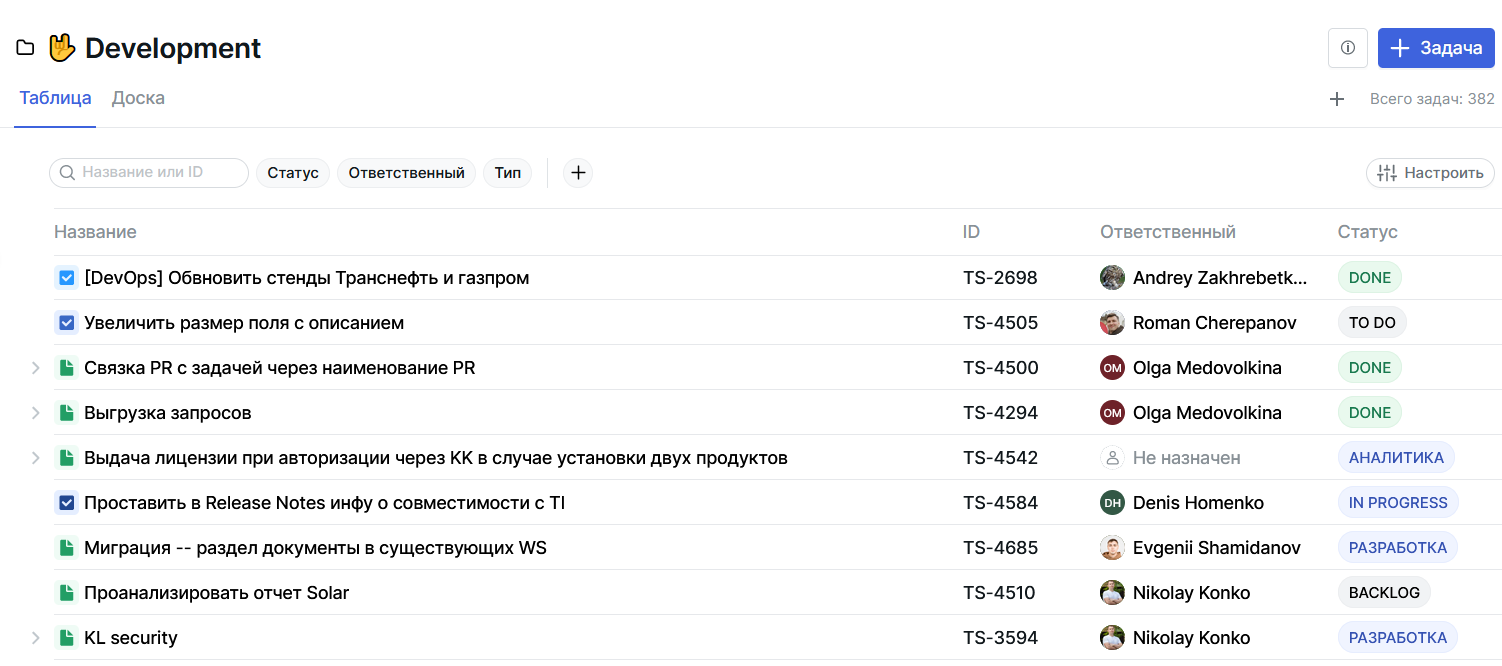This screenshot has height=666, width=1502.
Task: Switch to the Доска tab
Action: point(138,98)
